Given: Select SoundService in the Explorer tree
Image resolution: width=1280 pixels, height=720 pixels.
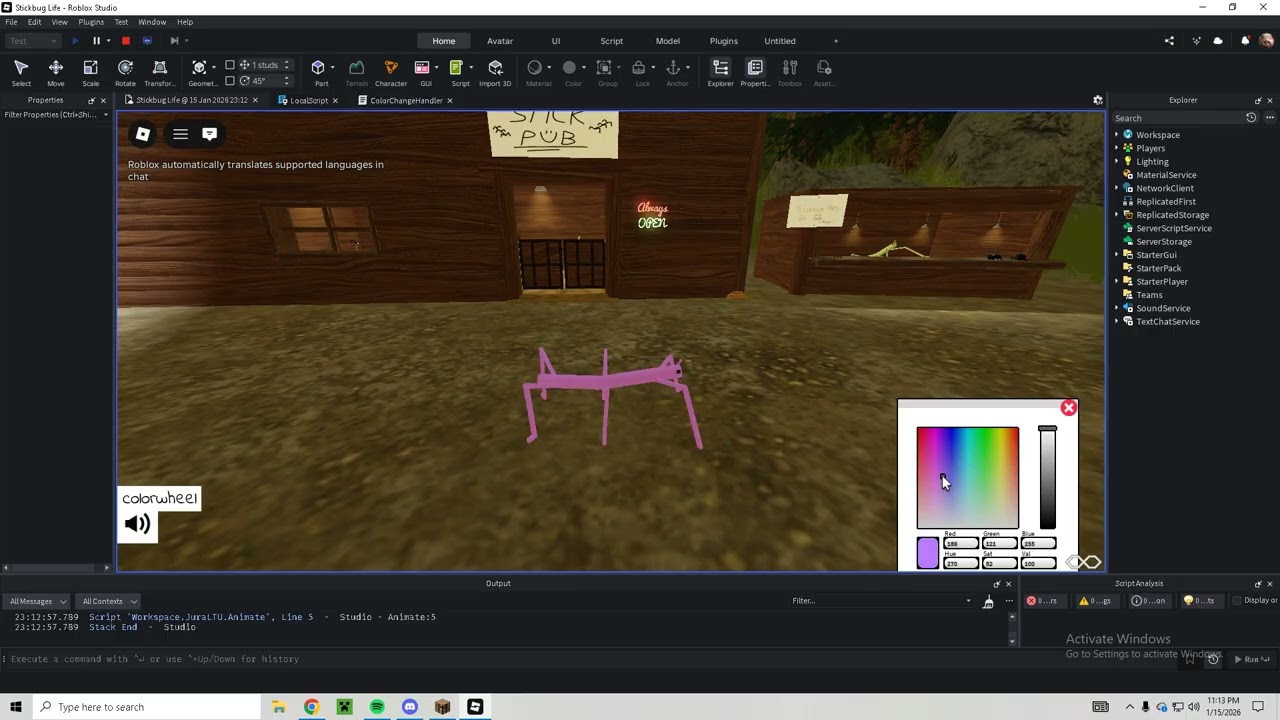Looking at the screenshot, I should 1162,308.
